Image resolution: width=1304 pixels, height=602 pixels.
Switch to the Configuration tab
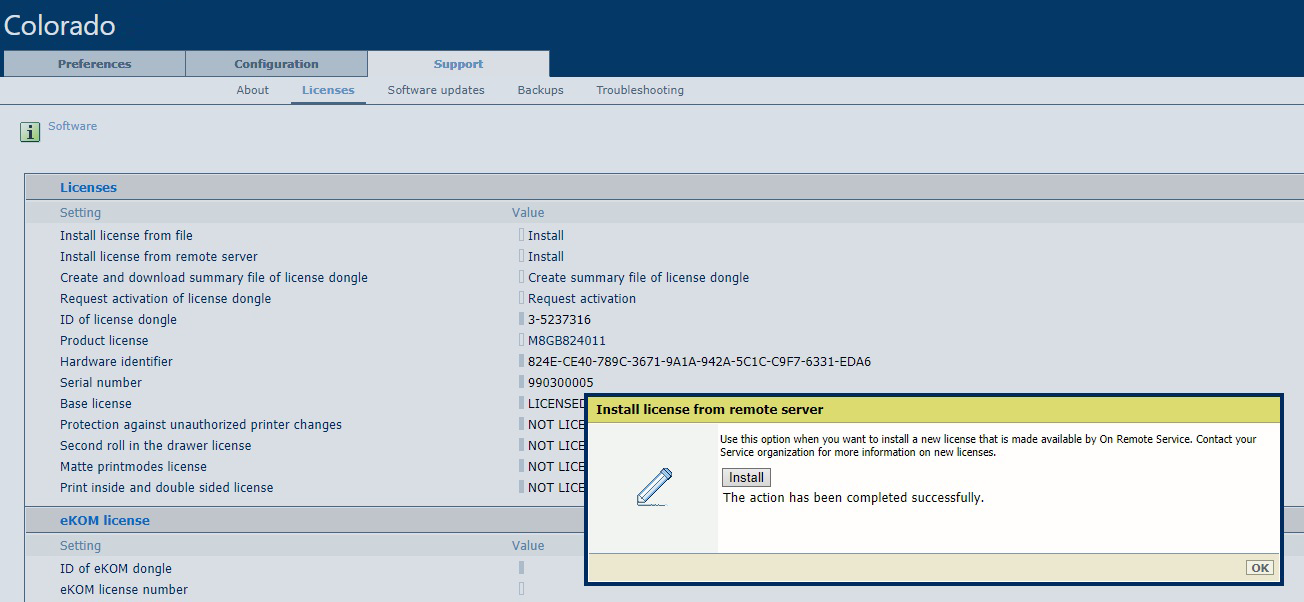(276, 64)
